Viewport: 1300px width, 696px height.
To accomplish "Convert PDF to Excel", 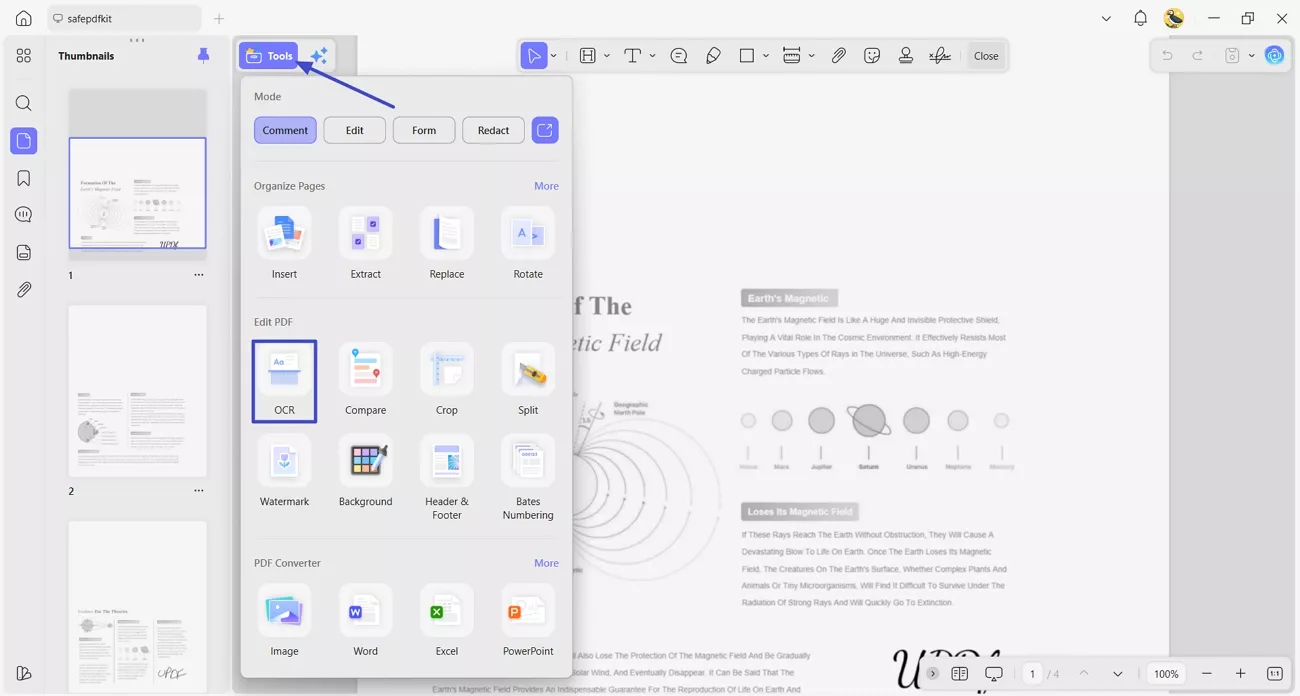I will point(446,621).
